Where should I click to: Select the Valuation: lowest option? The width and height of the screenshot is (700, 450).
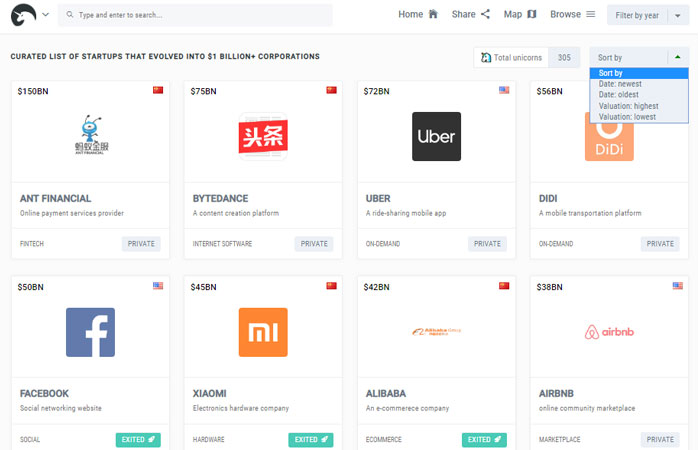coord(627,117)
